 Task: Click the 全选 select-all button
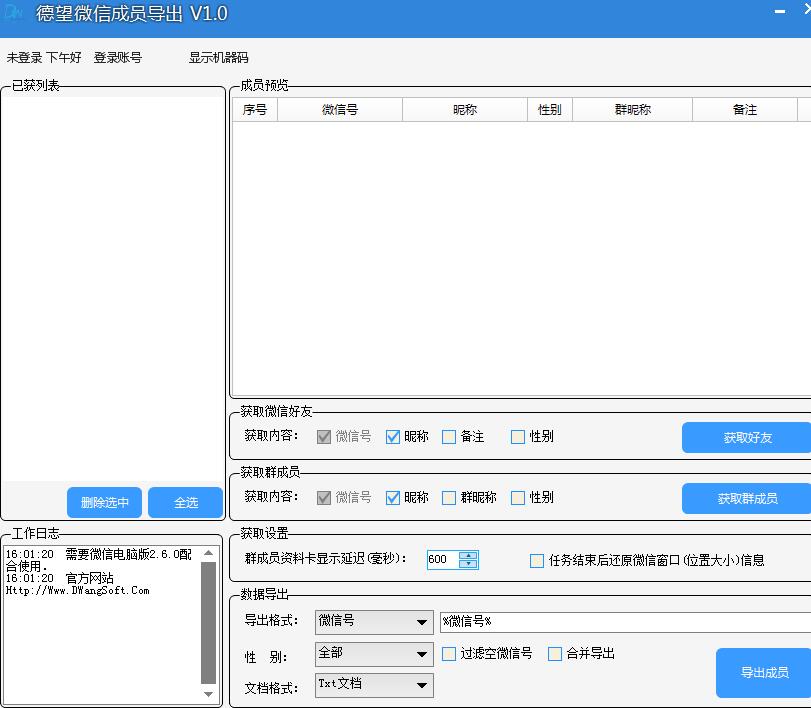pyautogui.click(x=185, y=503)
